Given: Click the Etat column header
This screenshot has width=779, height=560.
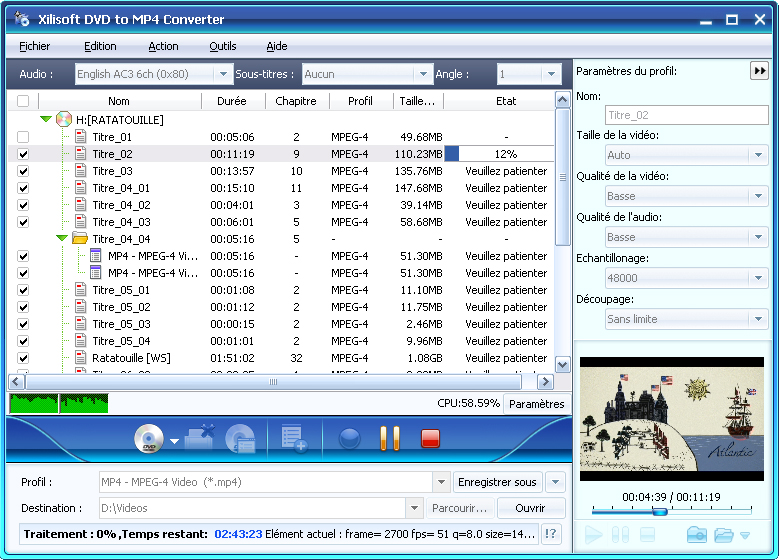Looking at the screenshot, I should click(506, 101).
